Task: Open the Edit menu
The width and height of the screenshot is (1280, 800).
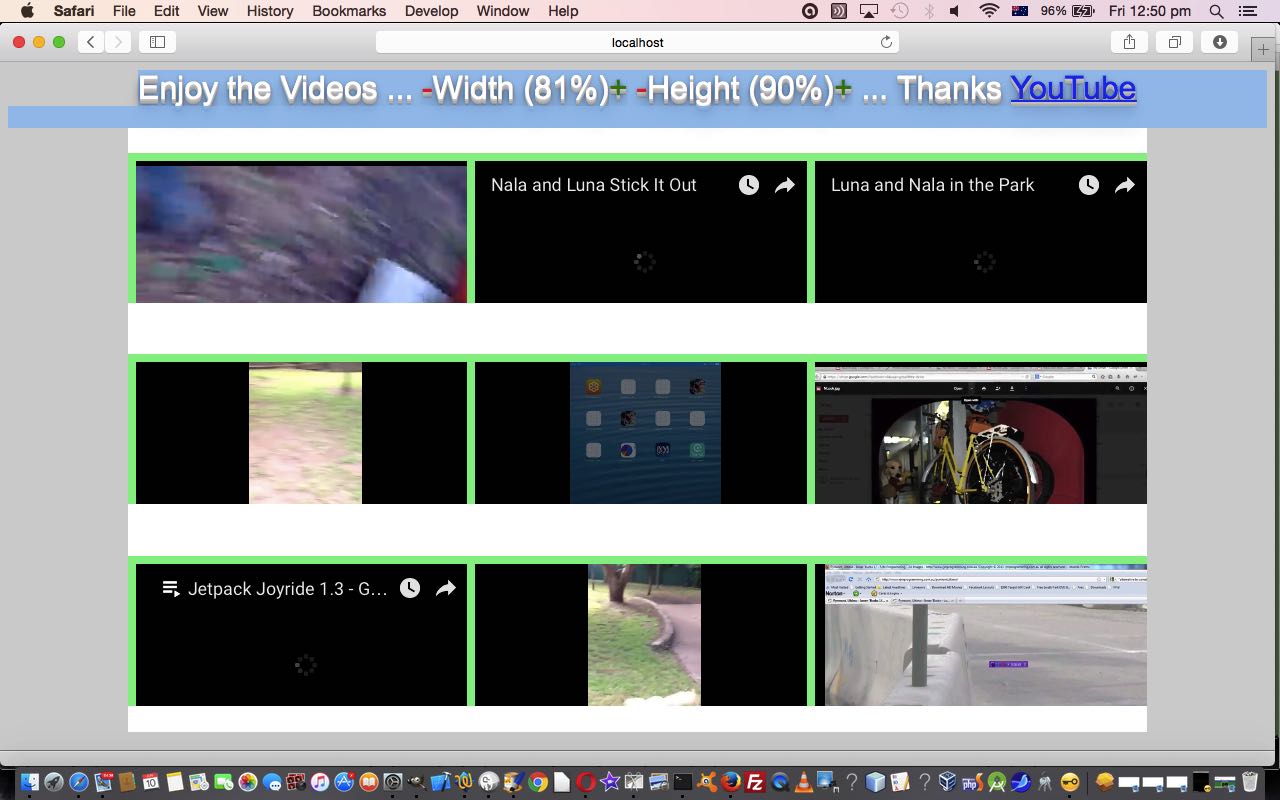Action: pos(167,11)
